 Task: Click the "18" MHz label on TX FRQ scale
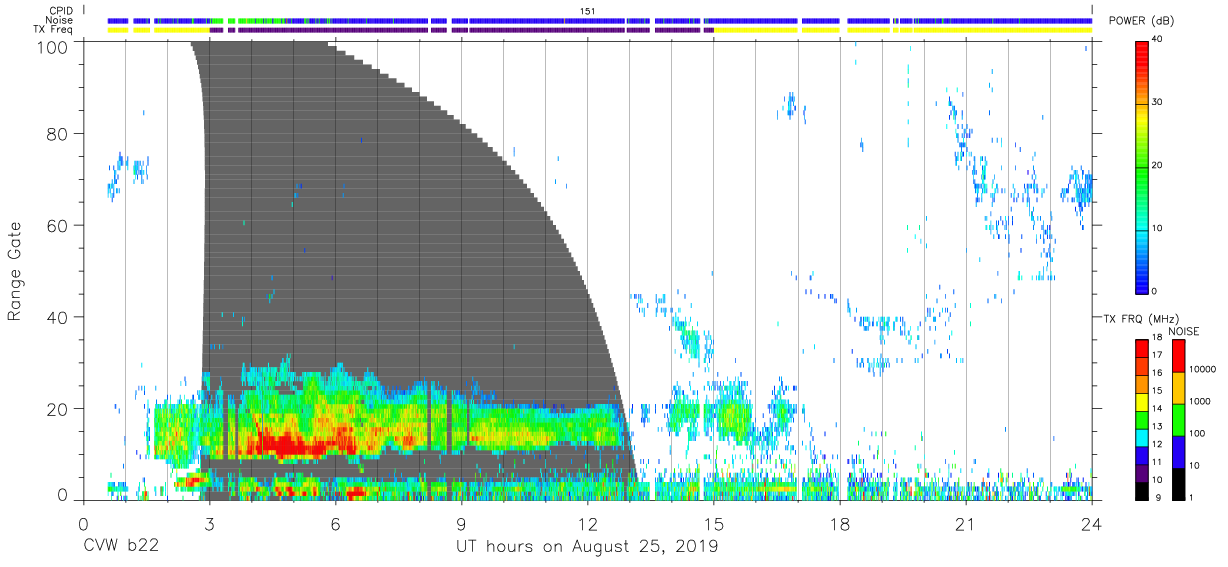(1159, 339)
